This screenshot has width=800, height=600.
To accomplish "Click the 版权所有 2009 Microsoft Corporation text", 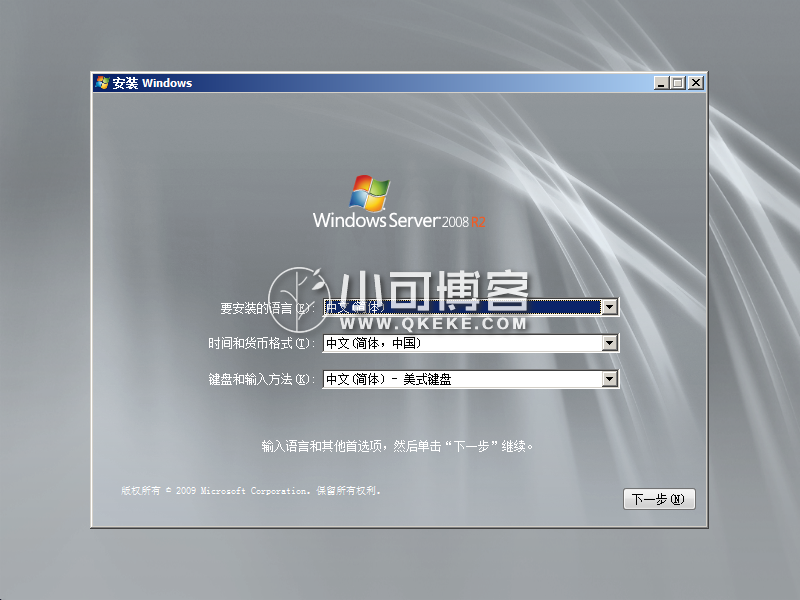I will pyautogui.click(x=251, y=491).
